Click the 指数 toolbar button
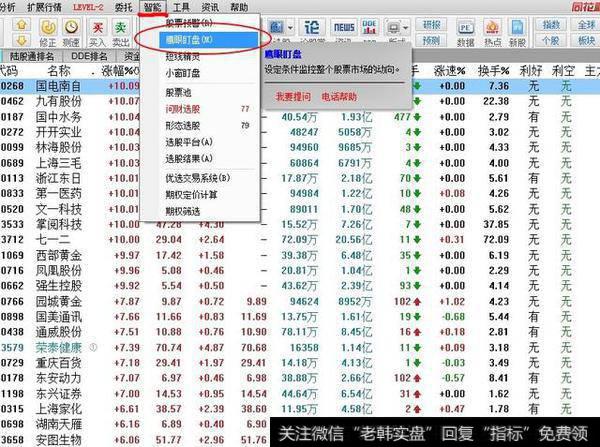The width and height of the screenshot is (600, 447). tap(551, 25)
